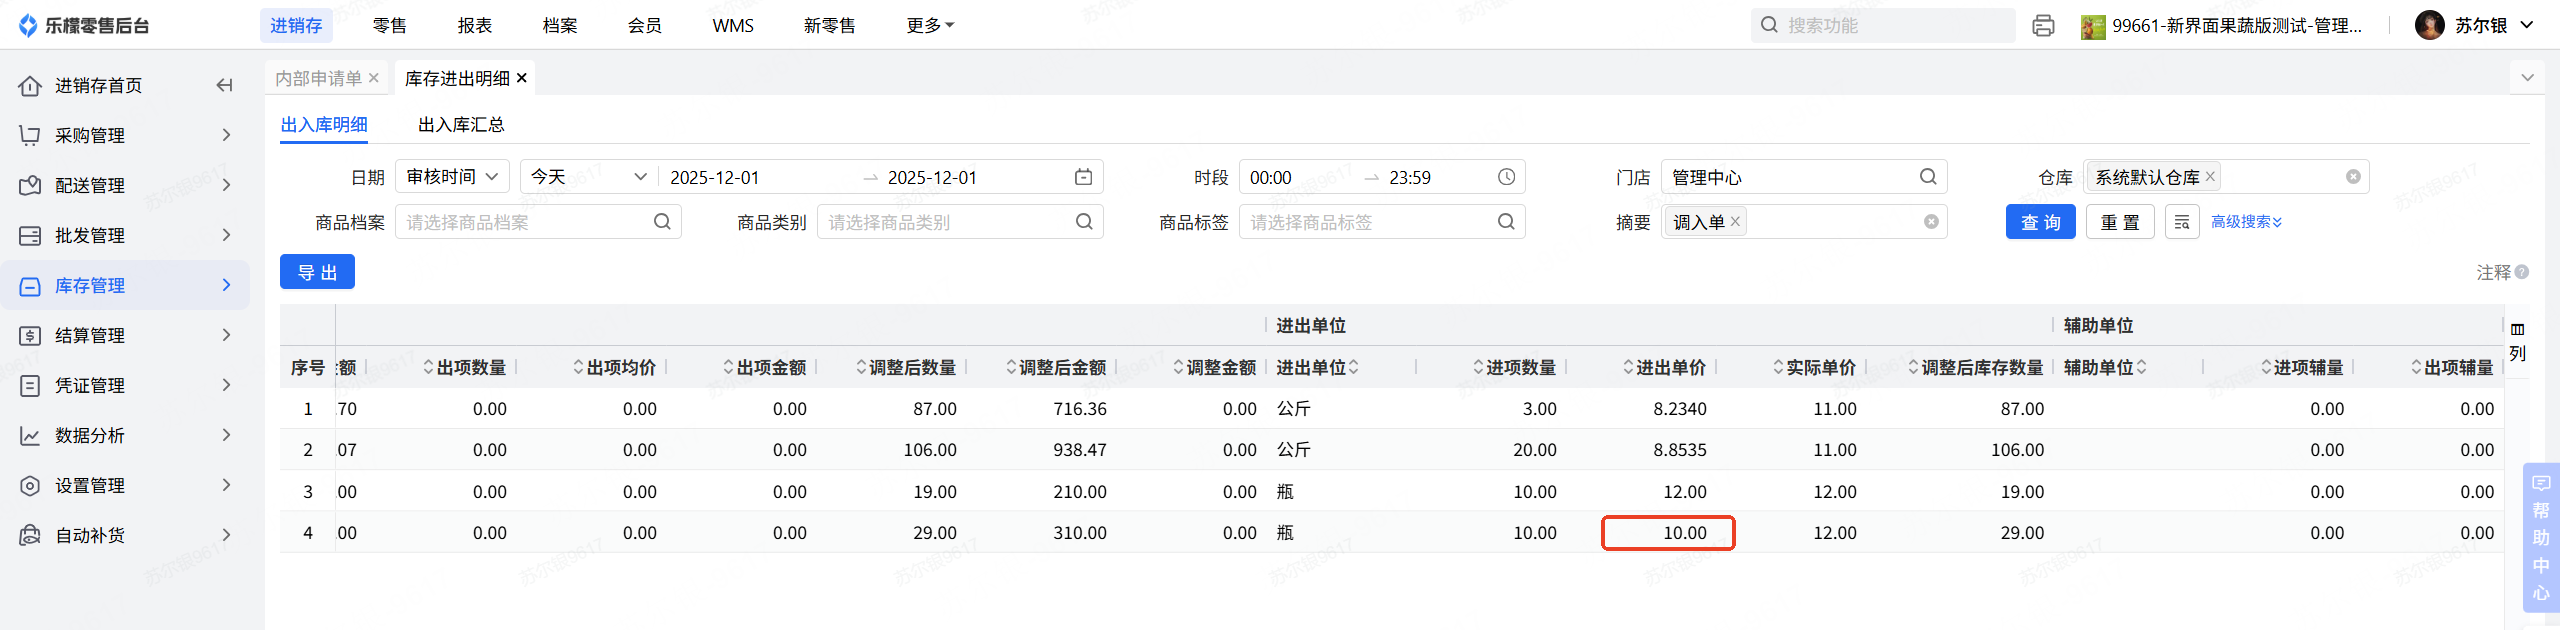Image resolution: width=2560 pixels, height=630 pixels.
Task: Open the 今天 date range dropdown
Action: pyautogui.click(x=588, y=177)
